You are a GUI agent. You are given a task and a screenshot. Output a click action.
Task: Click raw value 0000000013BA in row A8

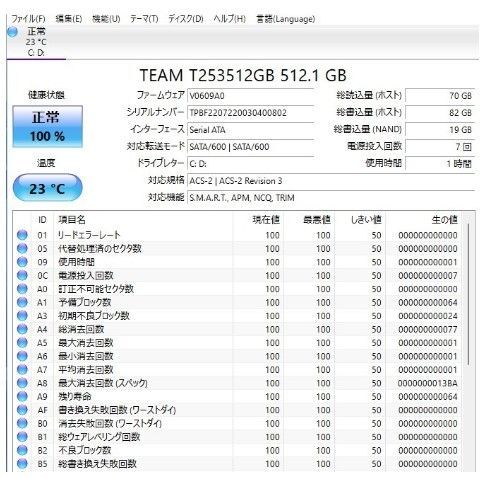tap(428, 383)
